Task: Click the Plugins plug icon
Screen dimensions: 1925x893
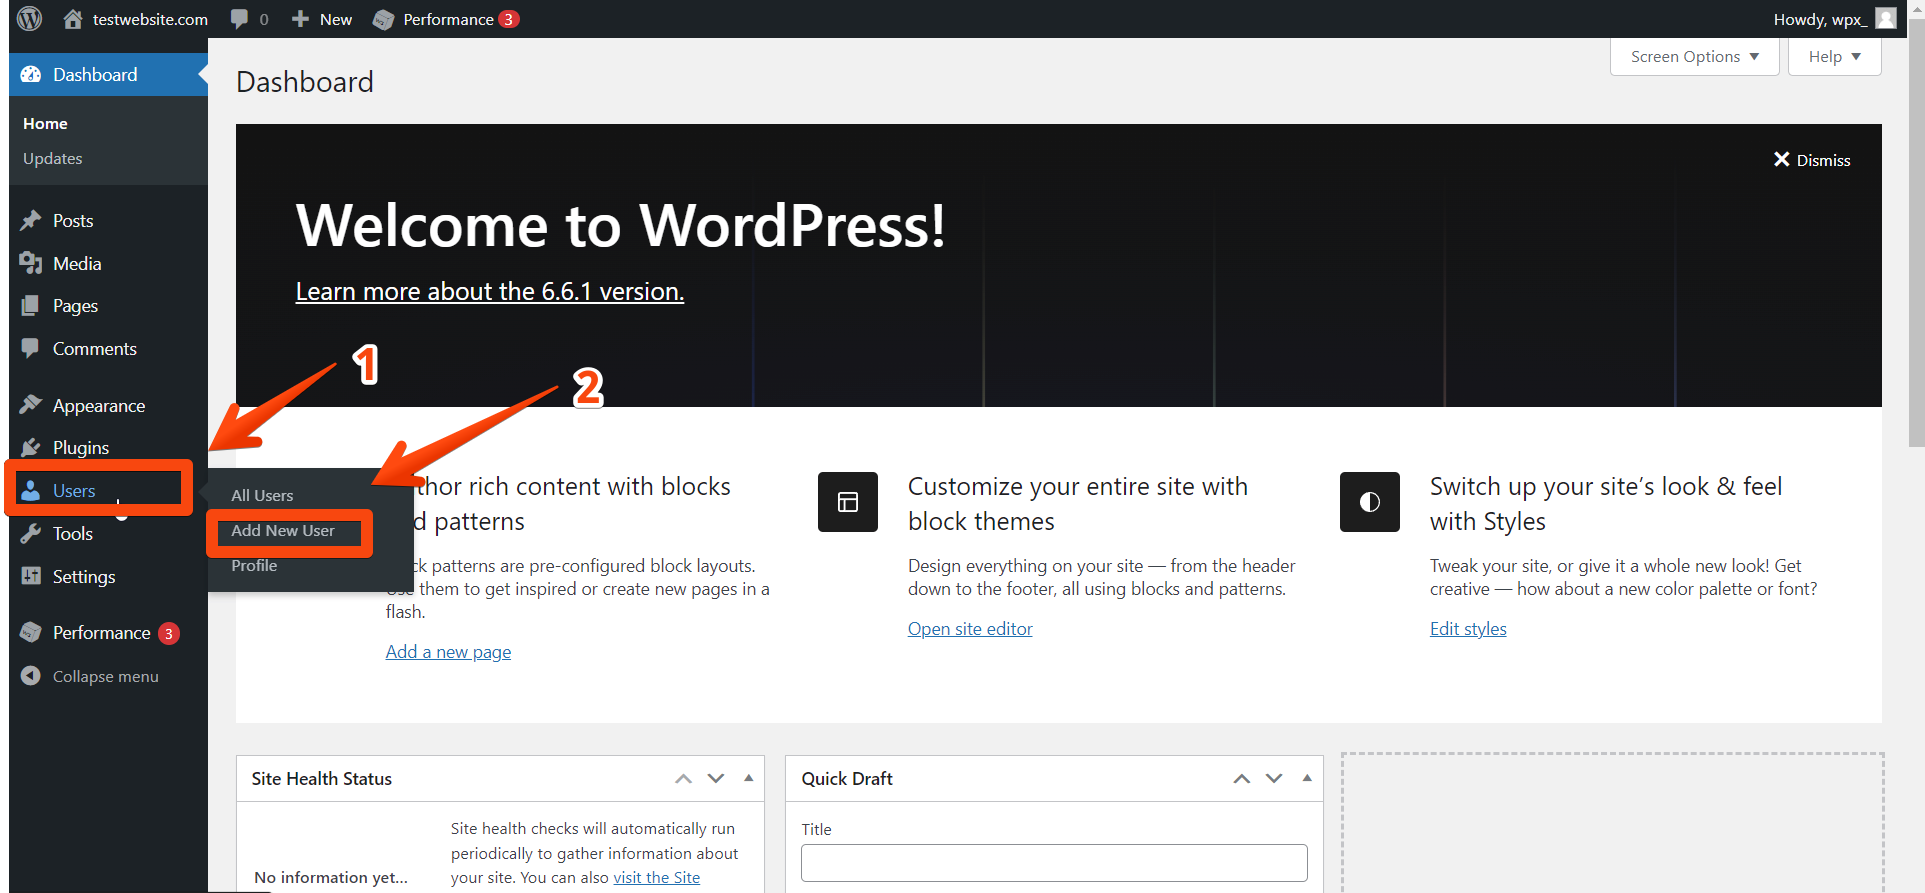Action: pyautogui.click(x=31, y=447)
